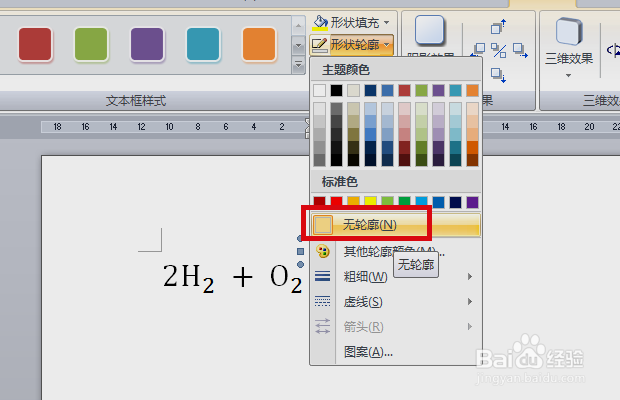
Task: Apply the green text box style
Action: [x=91, y=44]
